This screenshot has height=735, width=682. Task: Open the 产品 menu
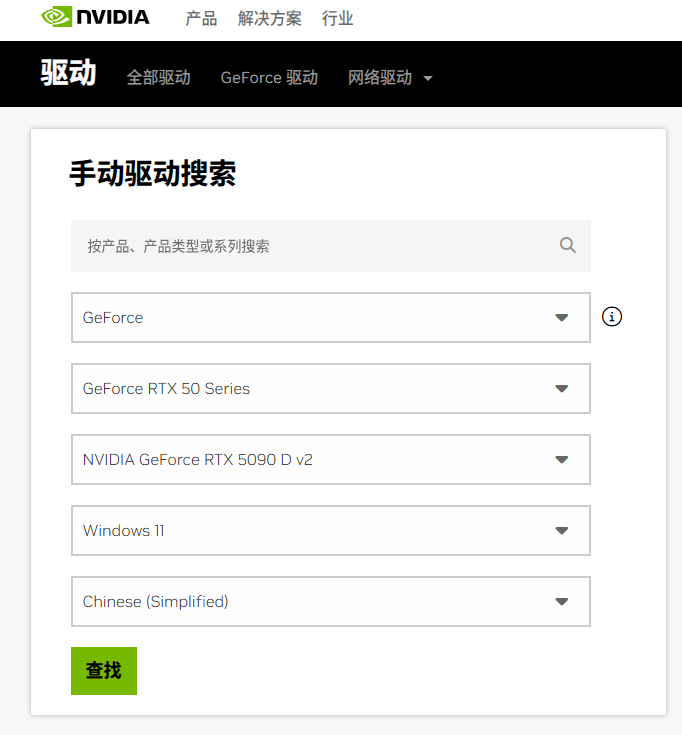point(201,19)
